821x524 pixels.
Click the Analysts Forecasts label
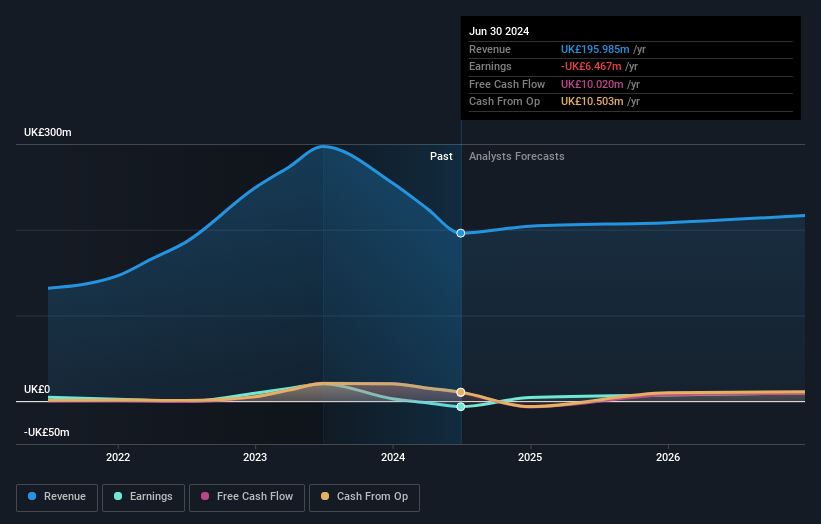[x=517, y=157]
